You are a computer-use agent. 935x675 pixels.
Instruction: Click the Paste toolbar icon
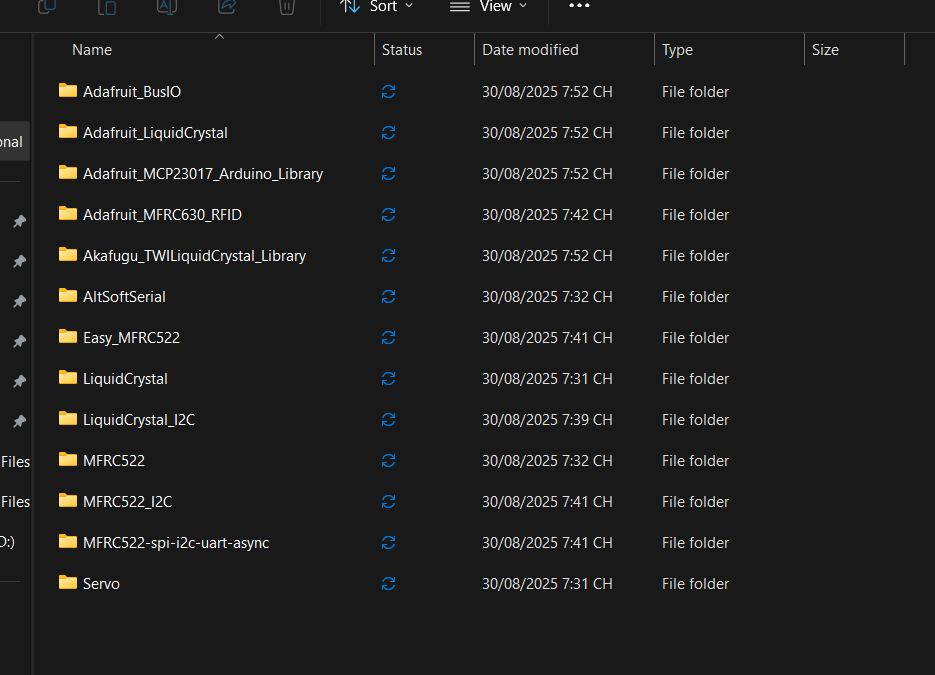point(107,6)
